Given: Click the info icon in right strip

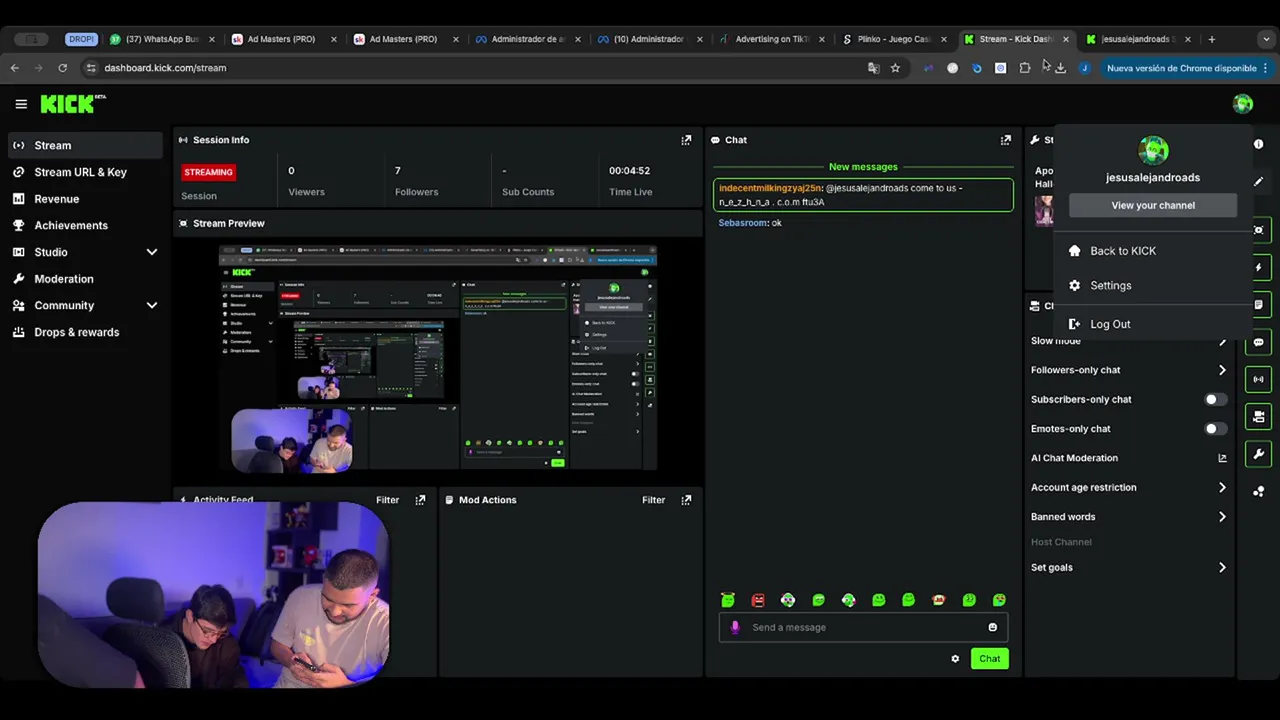Looking at the screenshot, I should [x=1259, y=144].
